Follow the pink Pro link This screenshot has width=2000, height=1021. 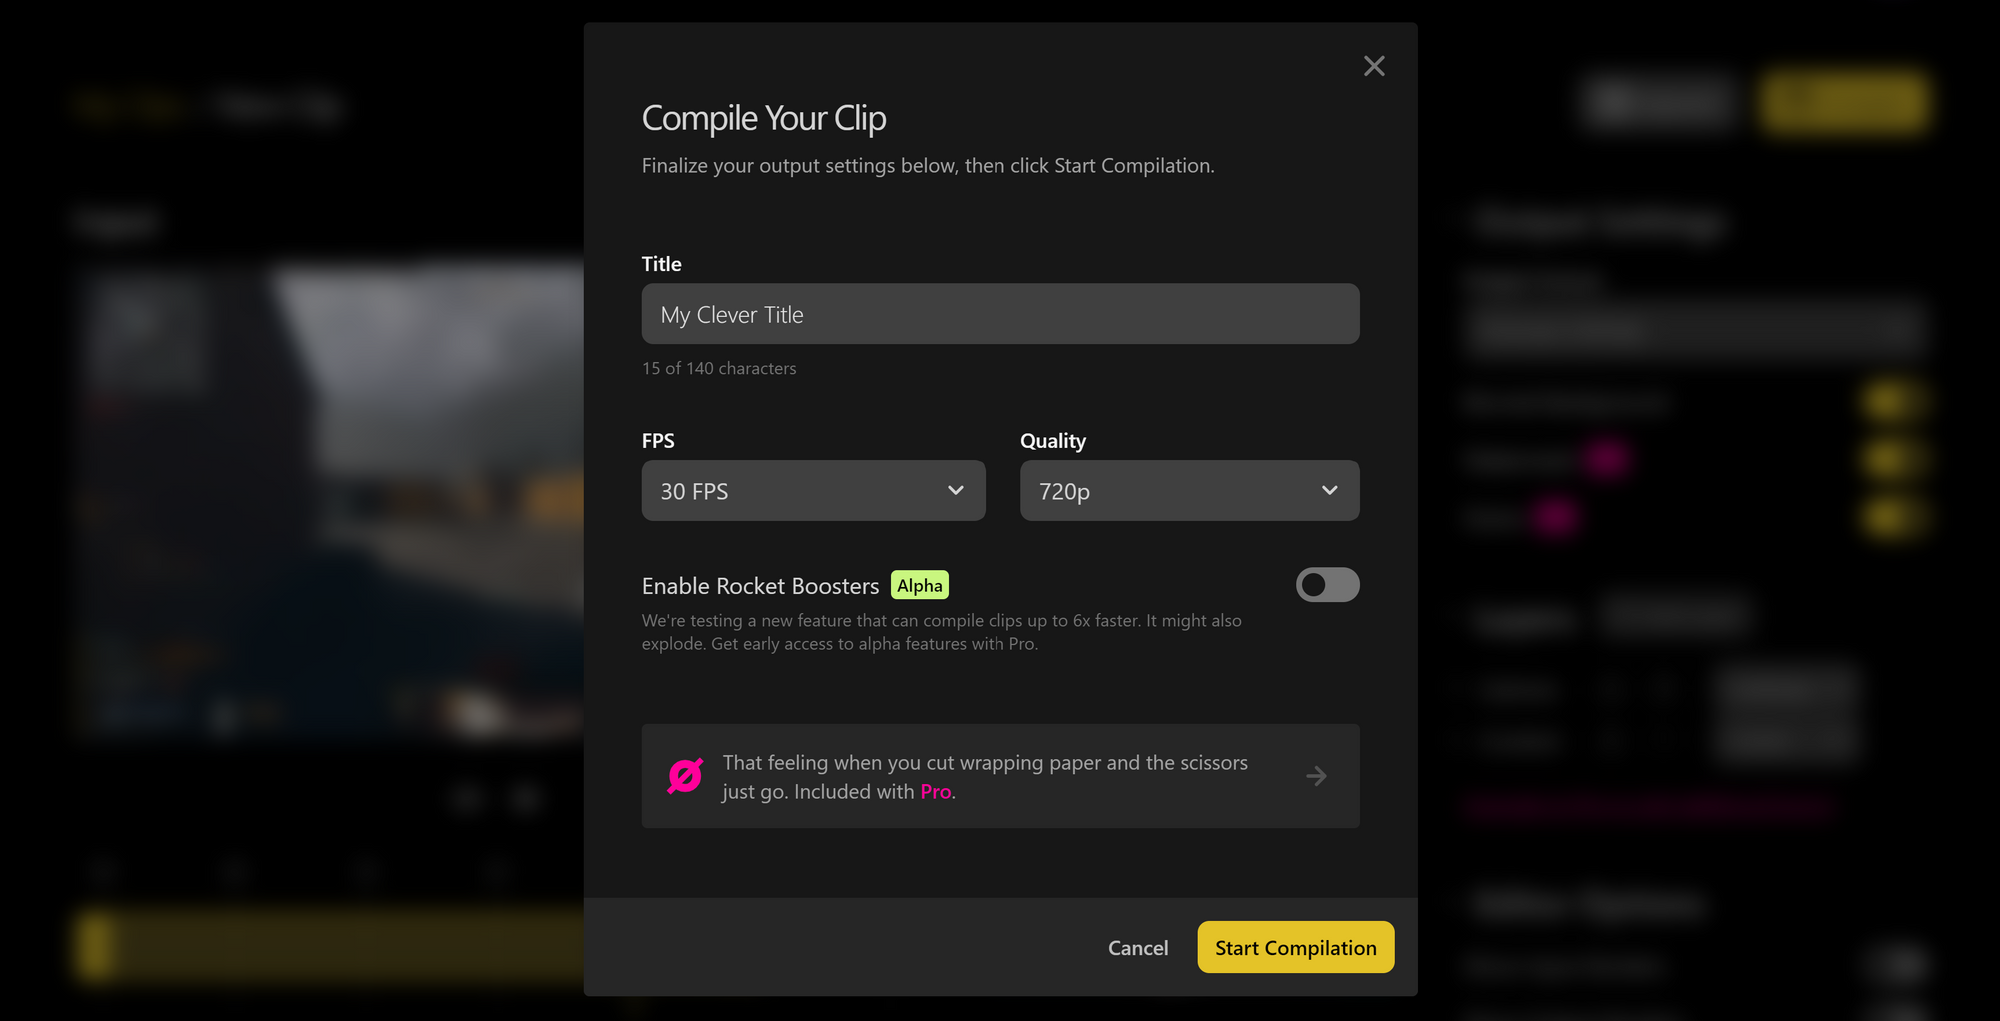point(936,792)
